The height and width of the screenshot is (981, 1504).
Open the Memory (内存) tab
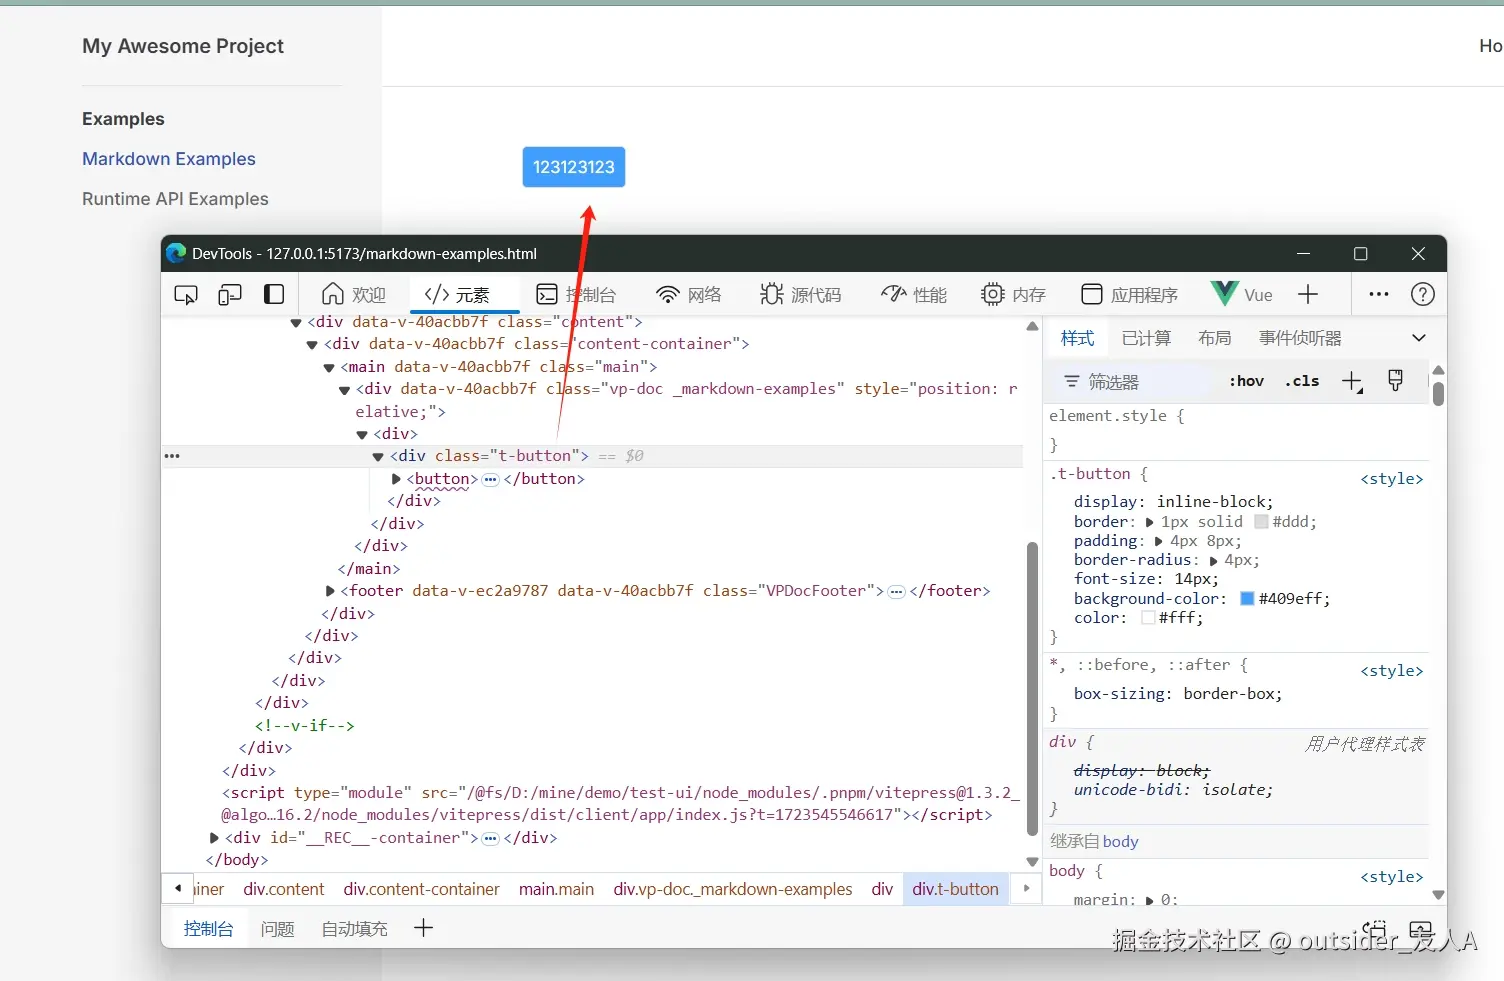[1014, 294]
